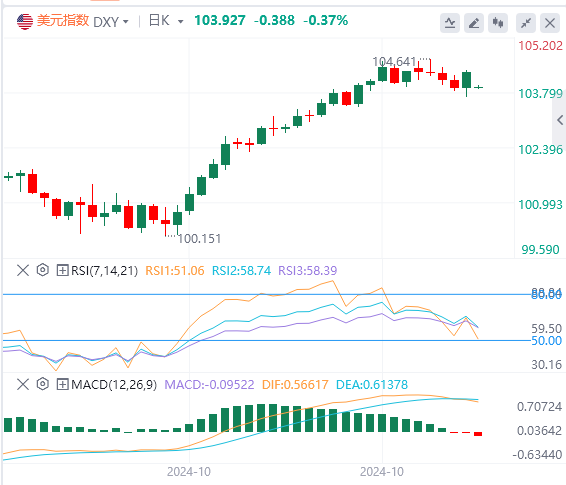
Task: Open the MACD indicator settings hexagon icon
Action: click(x=43, y=384)
